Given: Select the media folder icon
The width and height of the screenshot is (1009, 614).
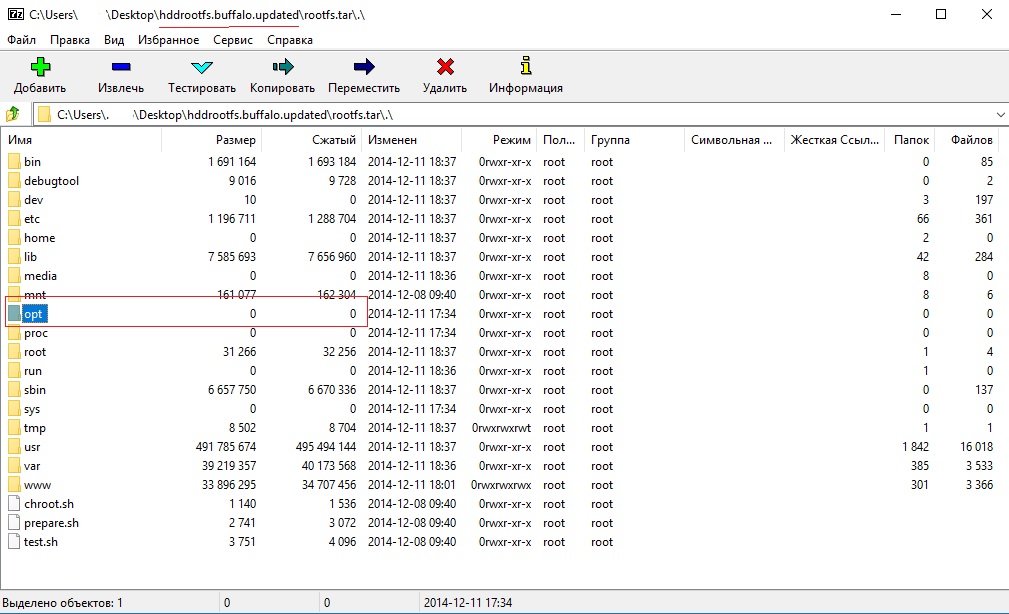Looking at the screenshot, I should point(14,275).
